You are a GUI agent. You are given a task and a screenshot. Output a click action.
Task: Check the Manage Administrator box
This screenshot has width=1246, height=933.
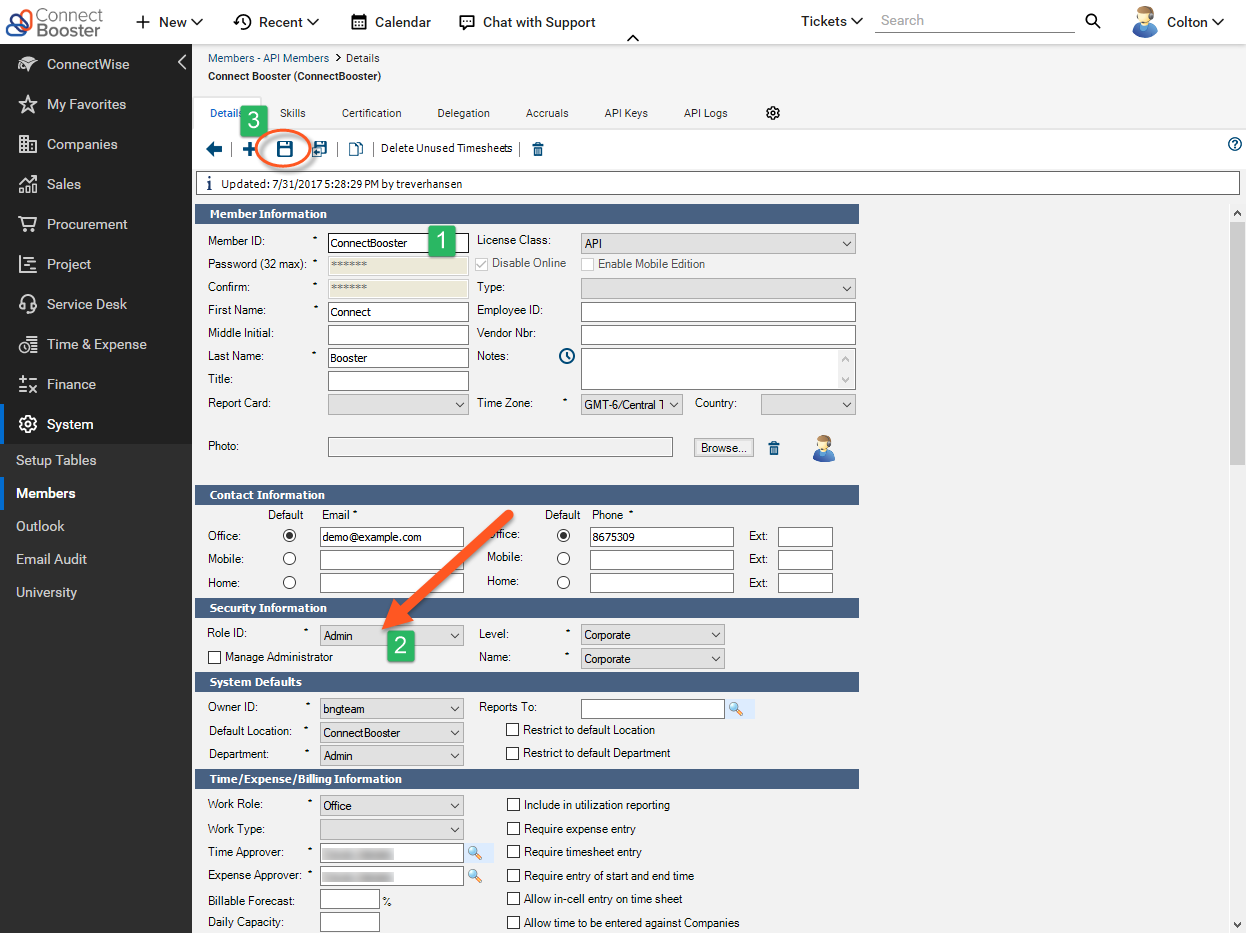214,657
